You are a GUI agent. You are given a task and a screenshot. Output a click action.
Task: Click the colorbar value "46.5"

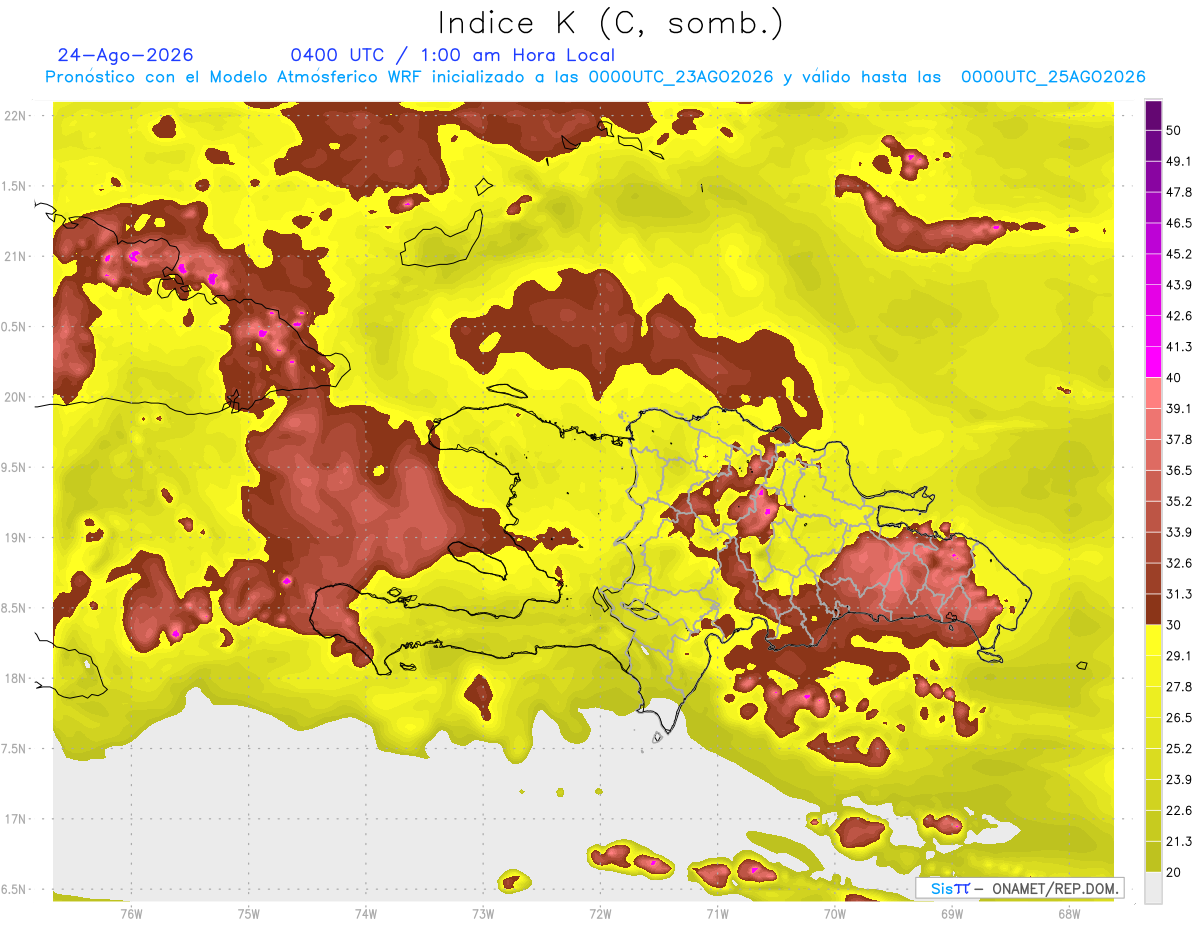(x=1179, y=223)
